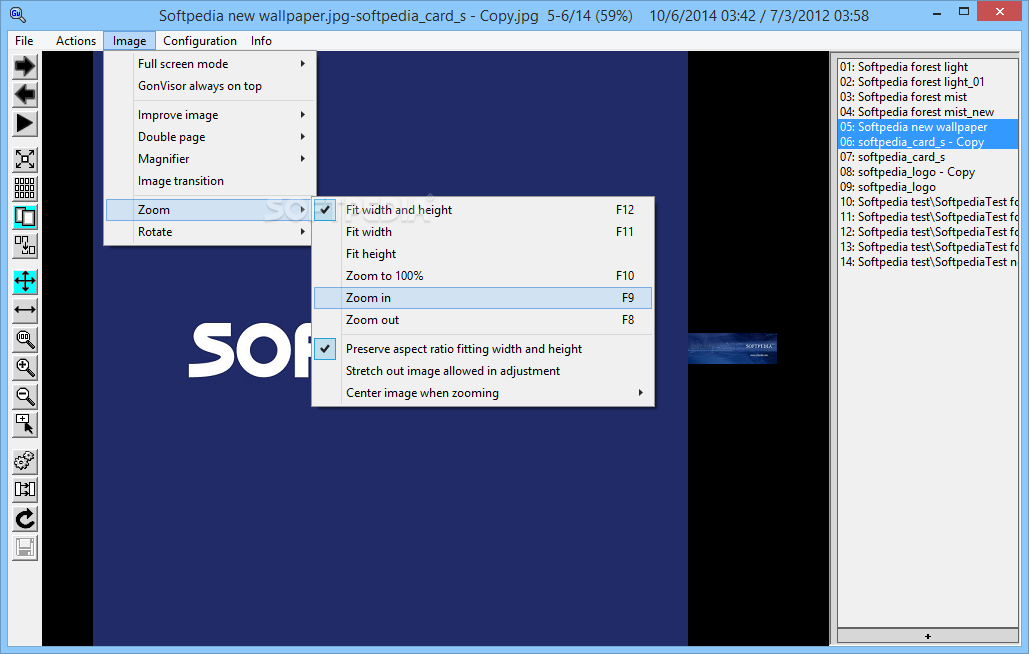Activate the magnifier selection cursor icon

coord(25,426)
